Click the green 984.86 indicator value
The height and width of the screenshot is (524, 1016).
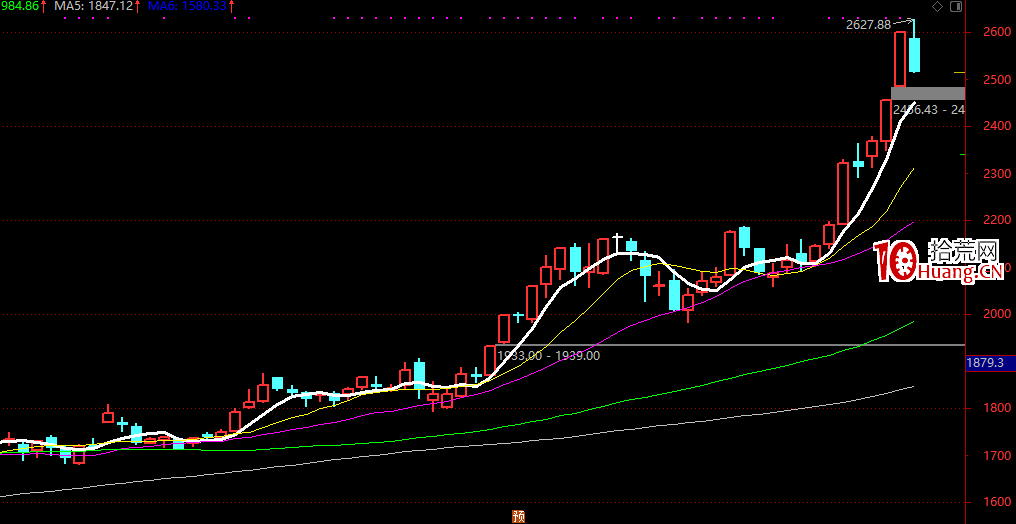(x=19, y=6)
